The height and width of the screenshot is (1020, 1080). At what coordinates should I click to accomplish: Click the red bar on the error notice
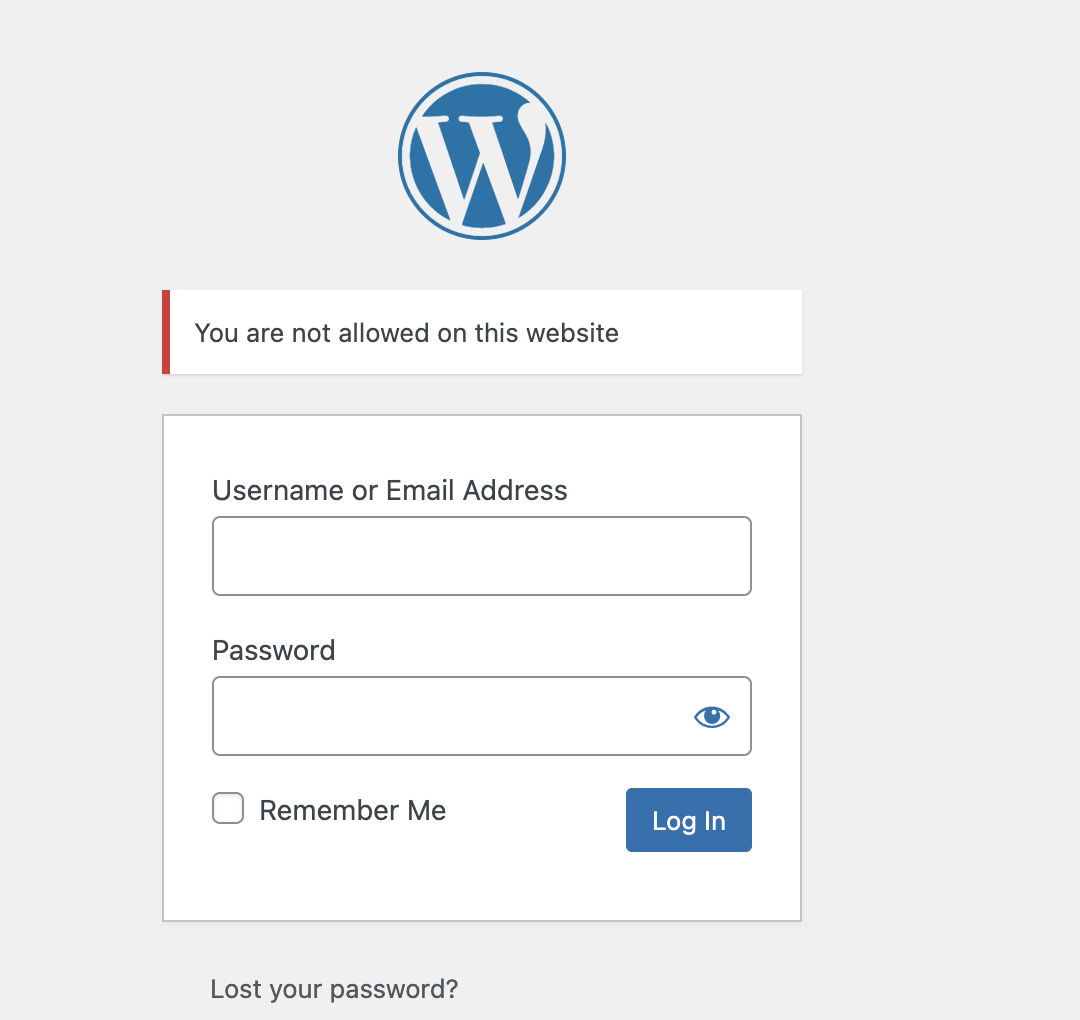(x=166, y=332)
